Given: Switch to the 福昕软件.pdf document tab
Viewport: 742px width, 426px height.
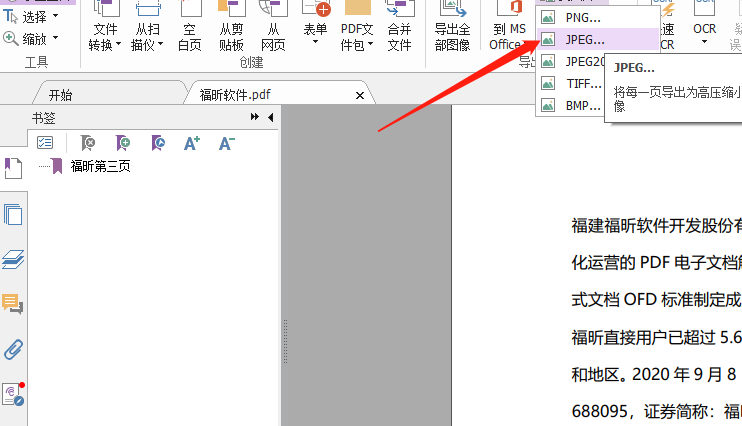Looking at the screenshot, I should point(235,95).
